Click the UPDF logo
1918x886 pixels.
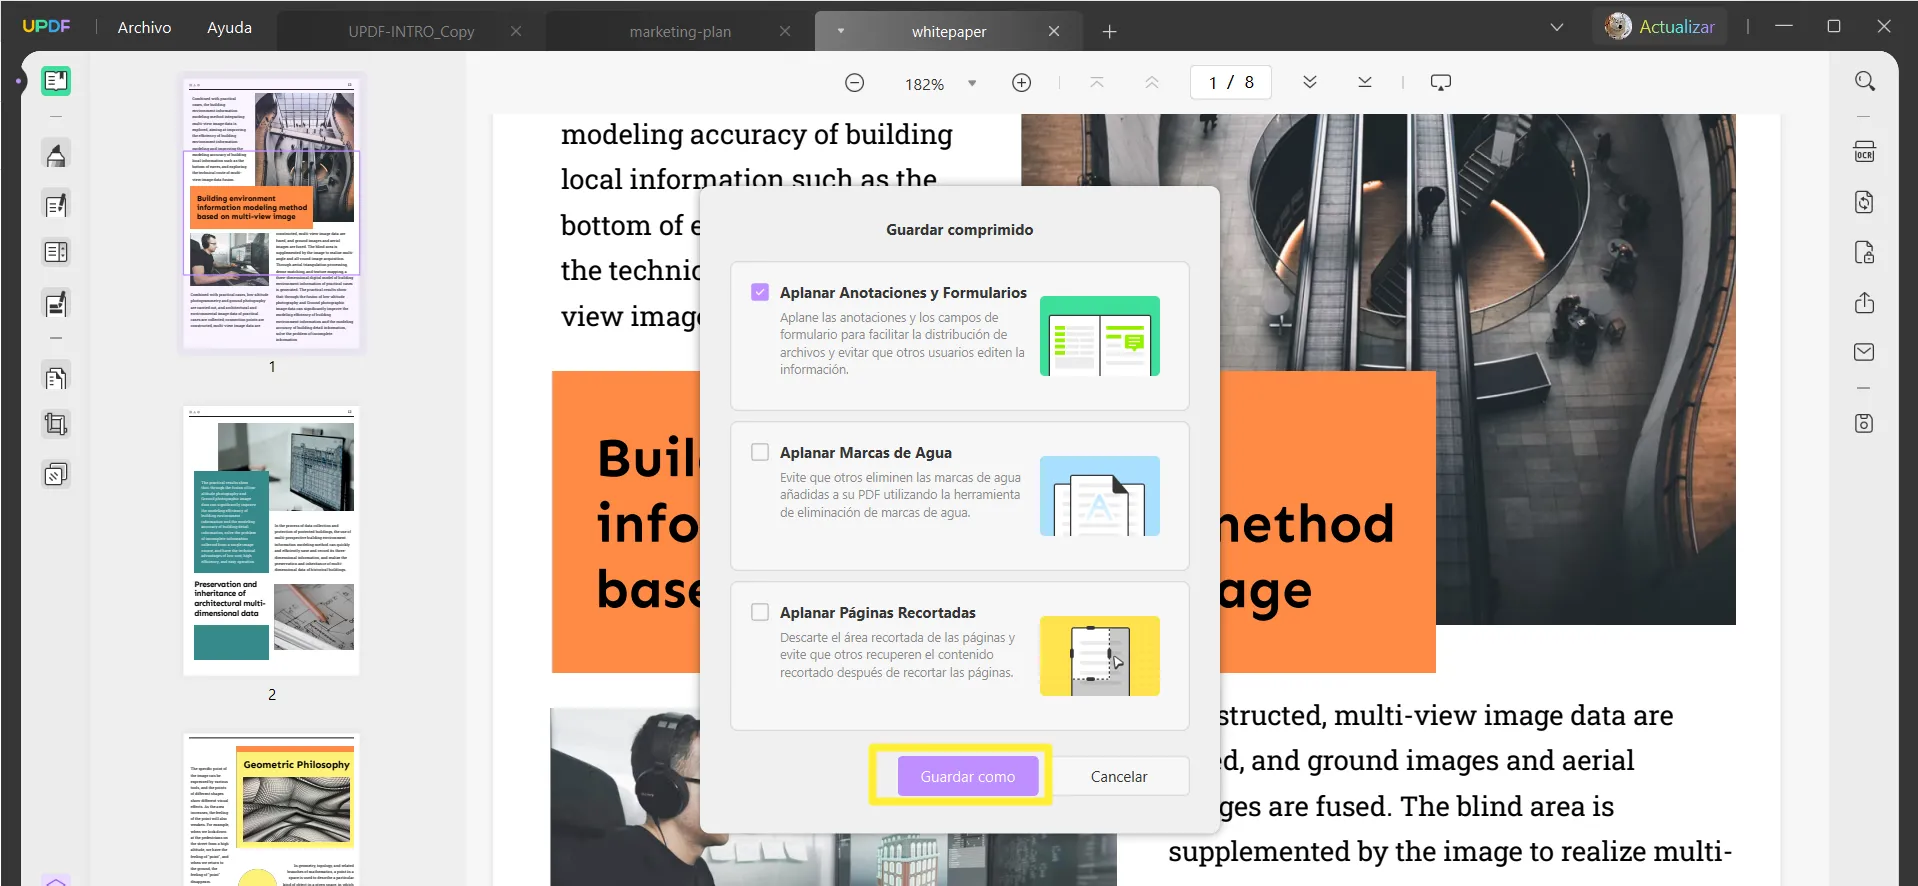click(46, 27)
